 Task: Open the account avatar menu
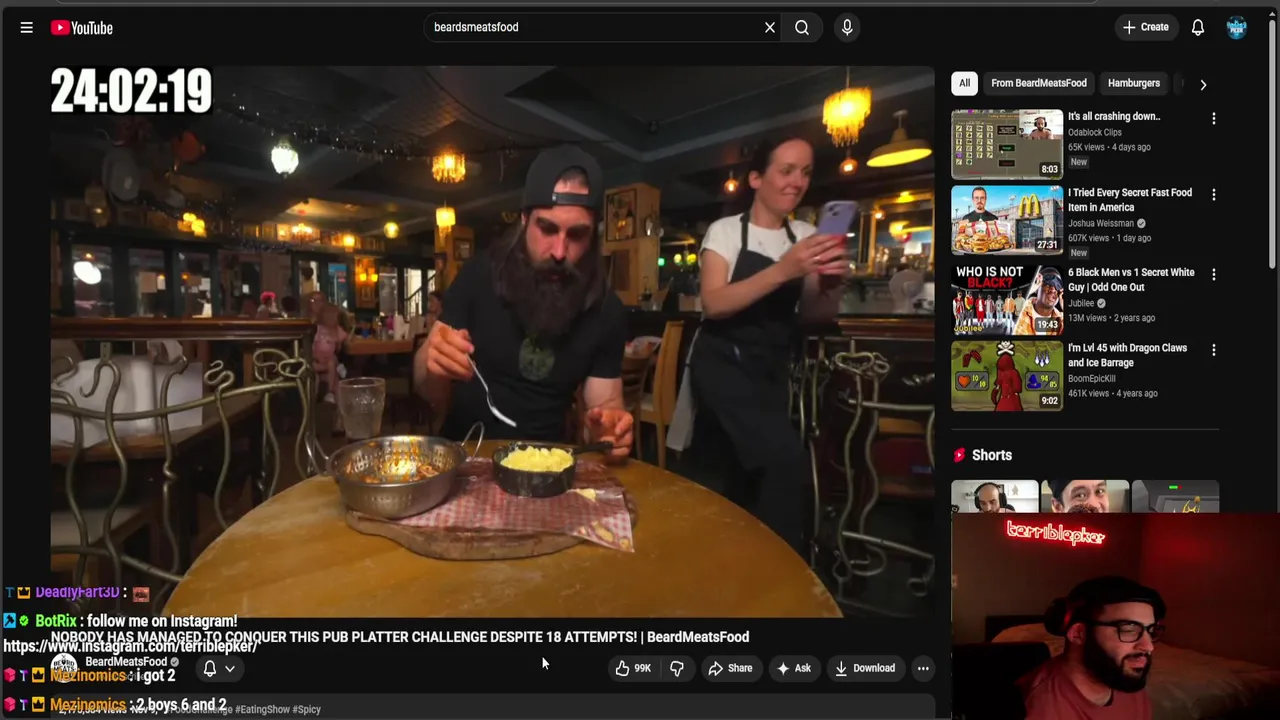(1236, 27)
